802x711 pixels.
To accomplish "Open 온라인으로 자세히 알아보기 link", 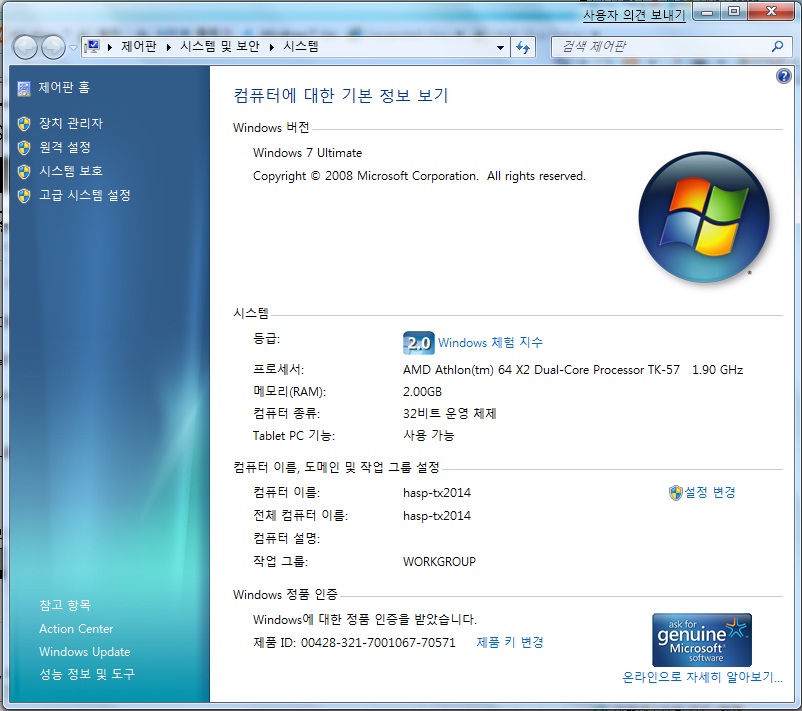I will pyautogui.click(x=702, y=677).
